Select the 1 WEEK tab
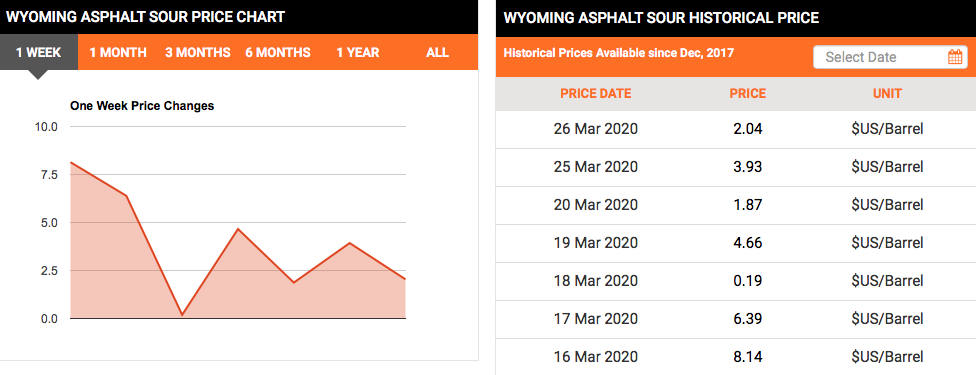This screenshot has height=375, width=978. click(39, 52)
